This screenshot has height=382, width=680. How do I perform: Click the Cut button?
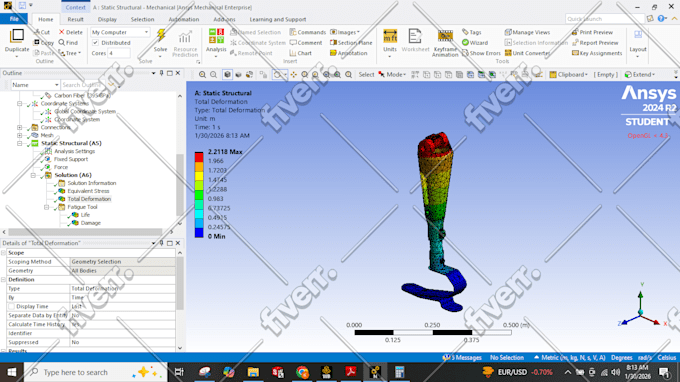pos(42,32)
